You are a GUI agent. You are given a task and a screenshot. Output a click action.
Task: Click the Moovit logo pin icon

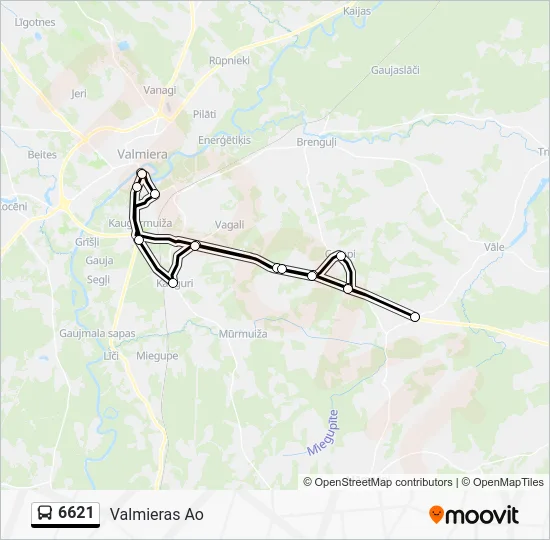(x=435, y=515)
